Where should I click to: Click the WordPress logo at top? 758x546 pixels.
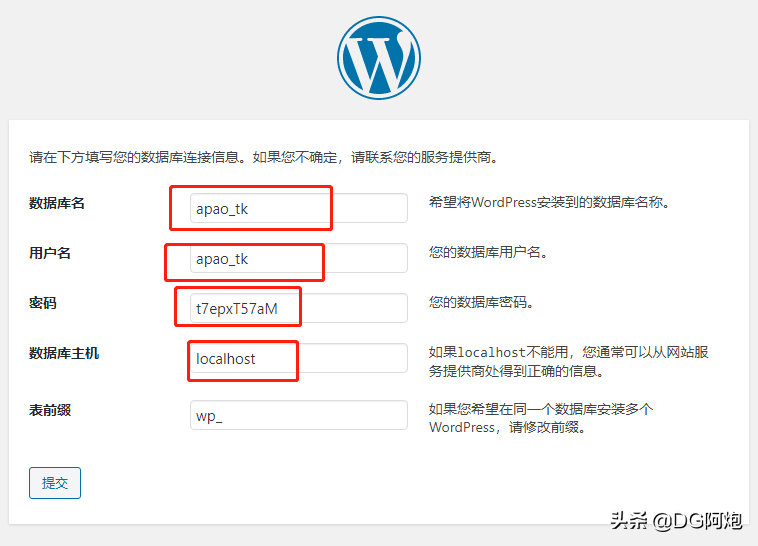pos(379,58)
